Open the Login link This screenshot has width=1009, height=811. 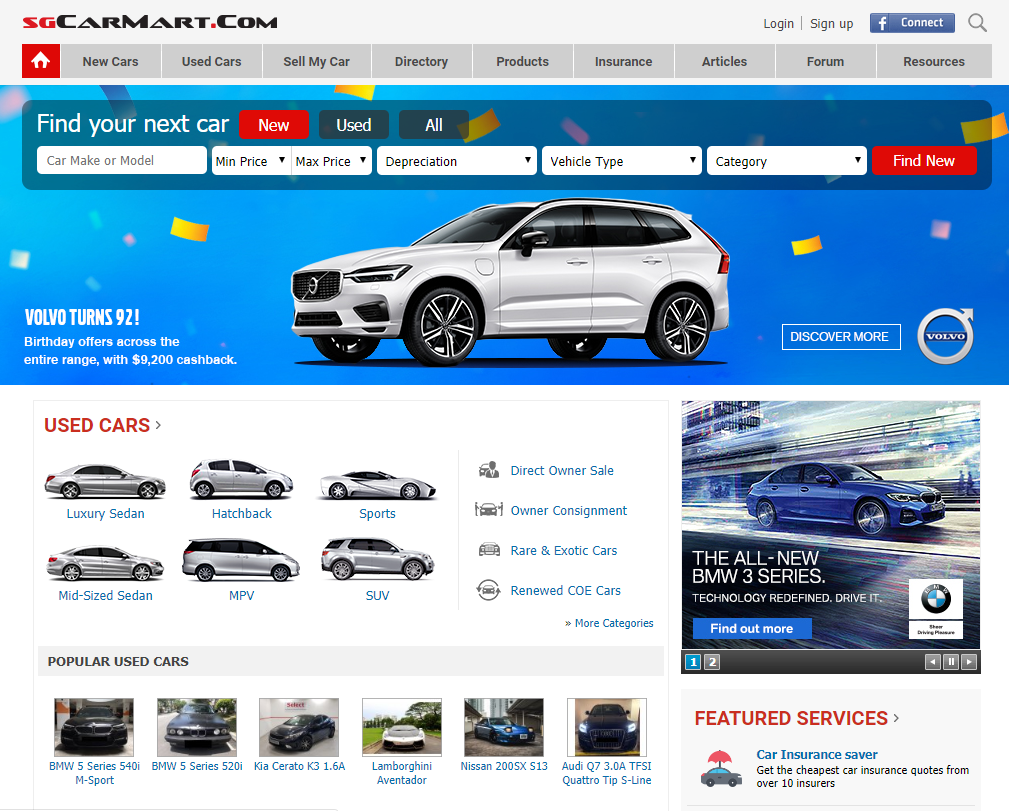click(779, 24)
